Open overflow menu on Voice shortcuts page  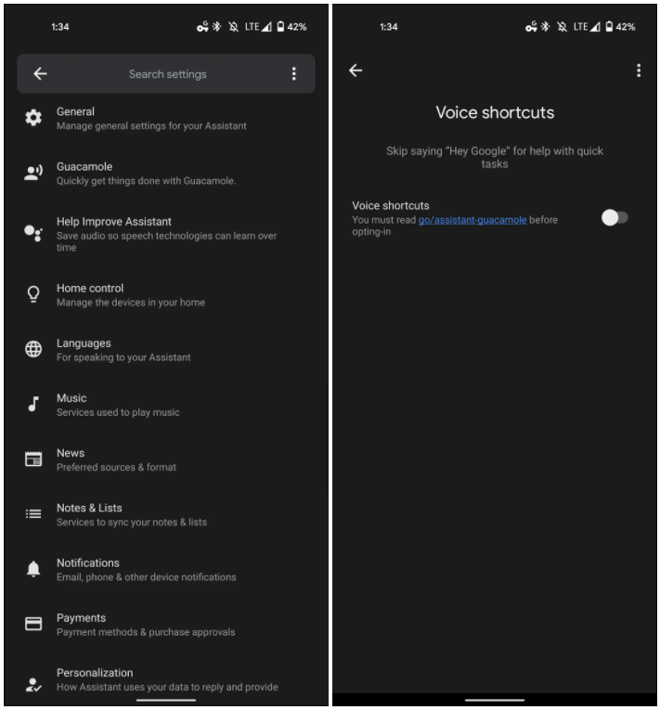point(638,71)
